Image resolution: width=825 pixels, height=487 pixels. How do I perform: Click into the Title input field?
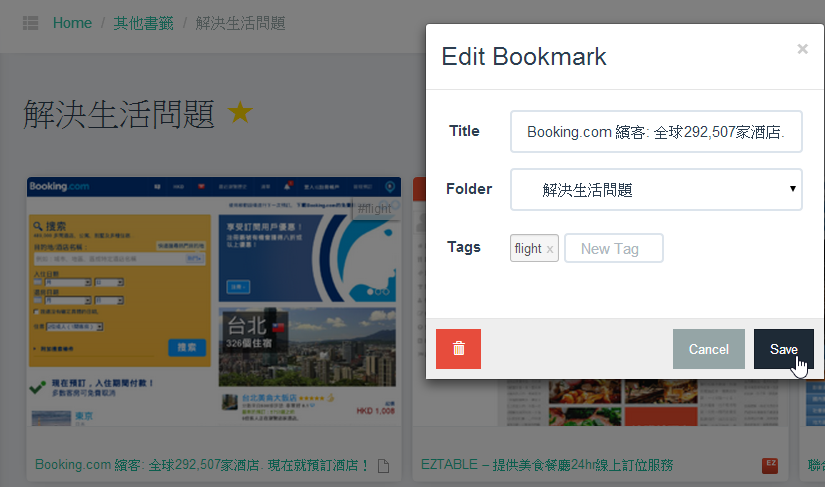[656, 131]
